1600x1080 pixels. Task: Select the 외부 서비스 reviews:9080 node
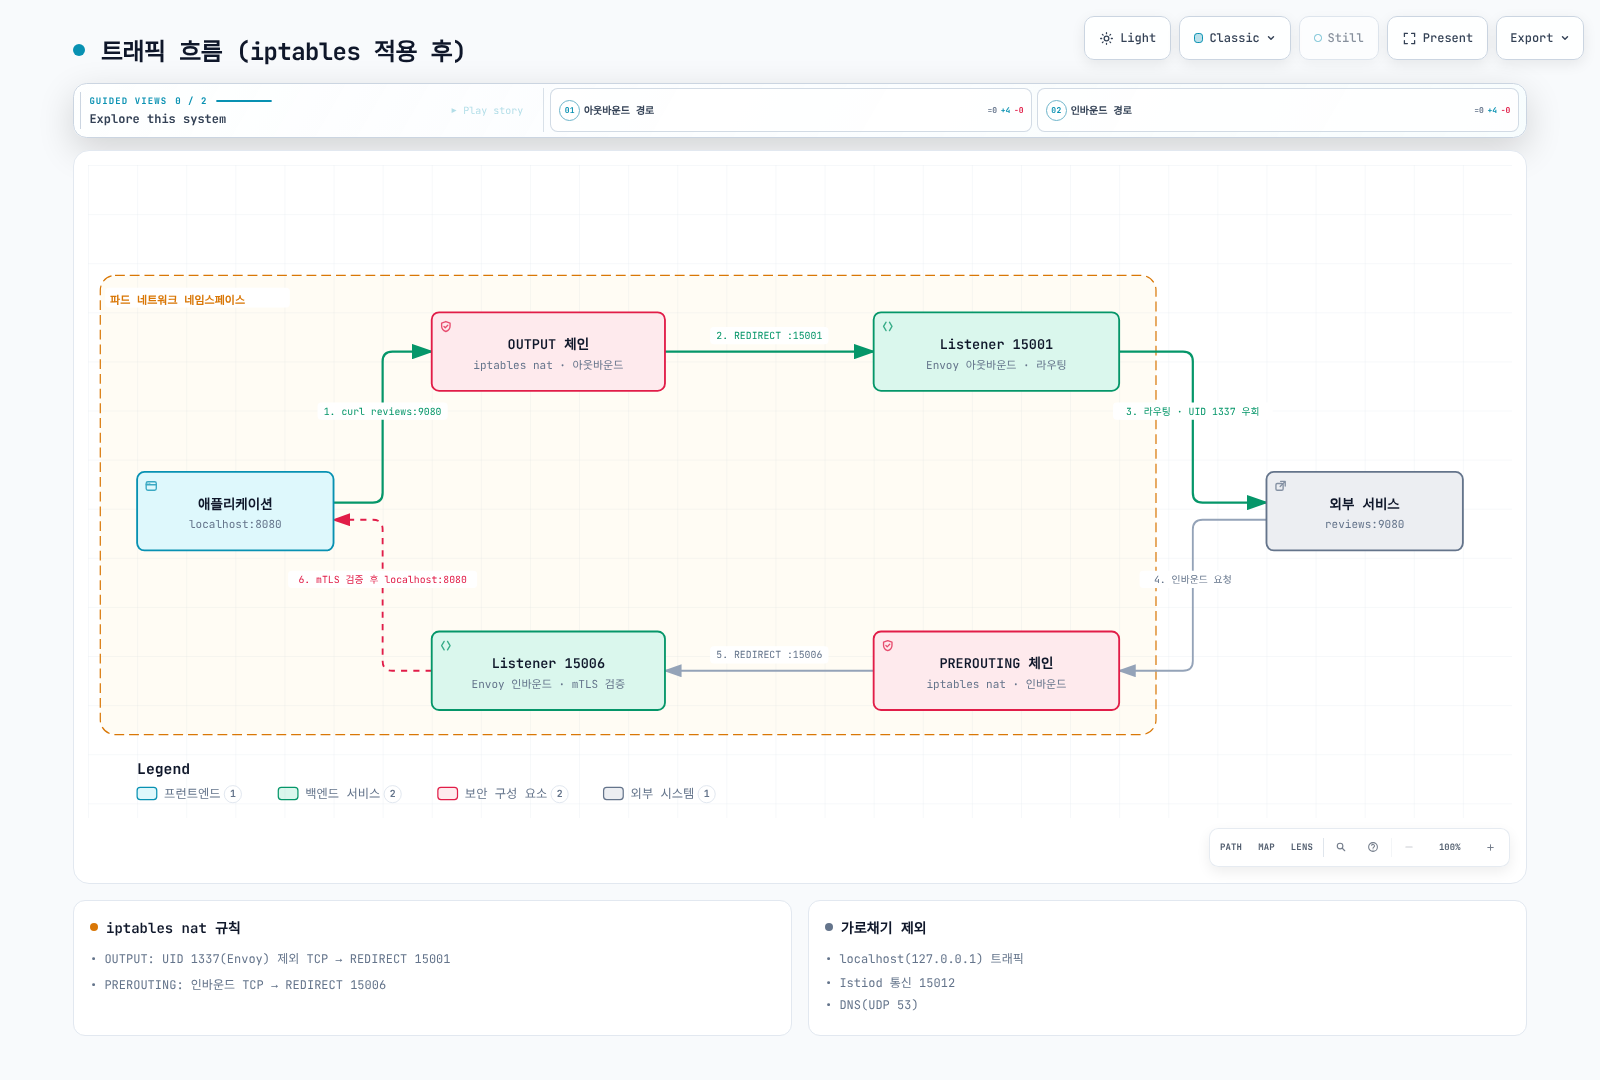(x=1365, y=511)
